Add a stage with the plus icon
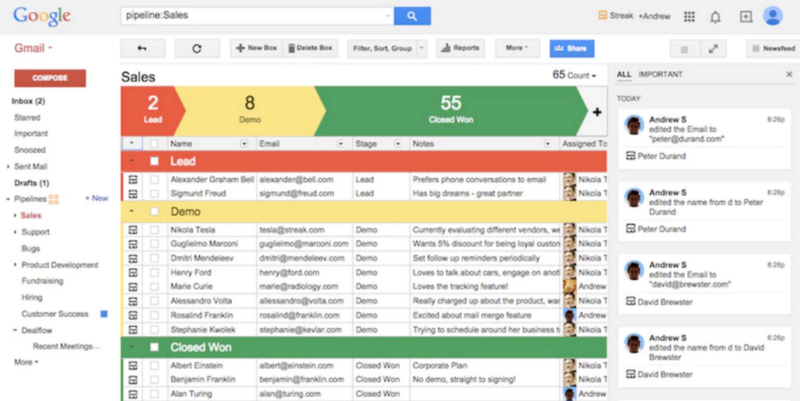800x401 pixels. (x=597, y=112)
